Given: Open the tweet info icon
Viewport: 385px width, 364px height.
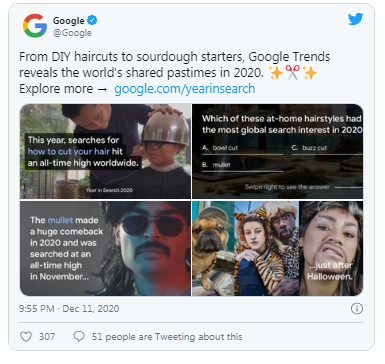Looking at the screenshot, I should tap(357, 309).
